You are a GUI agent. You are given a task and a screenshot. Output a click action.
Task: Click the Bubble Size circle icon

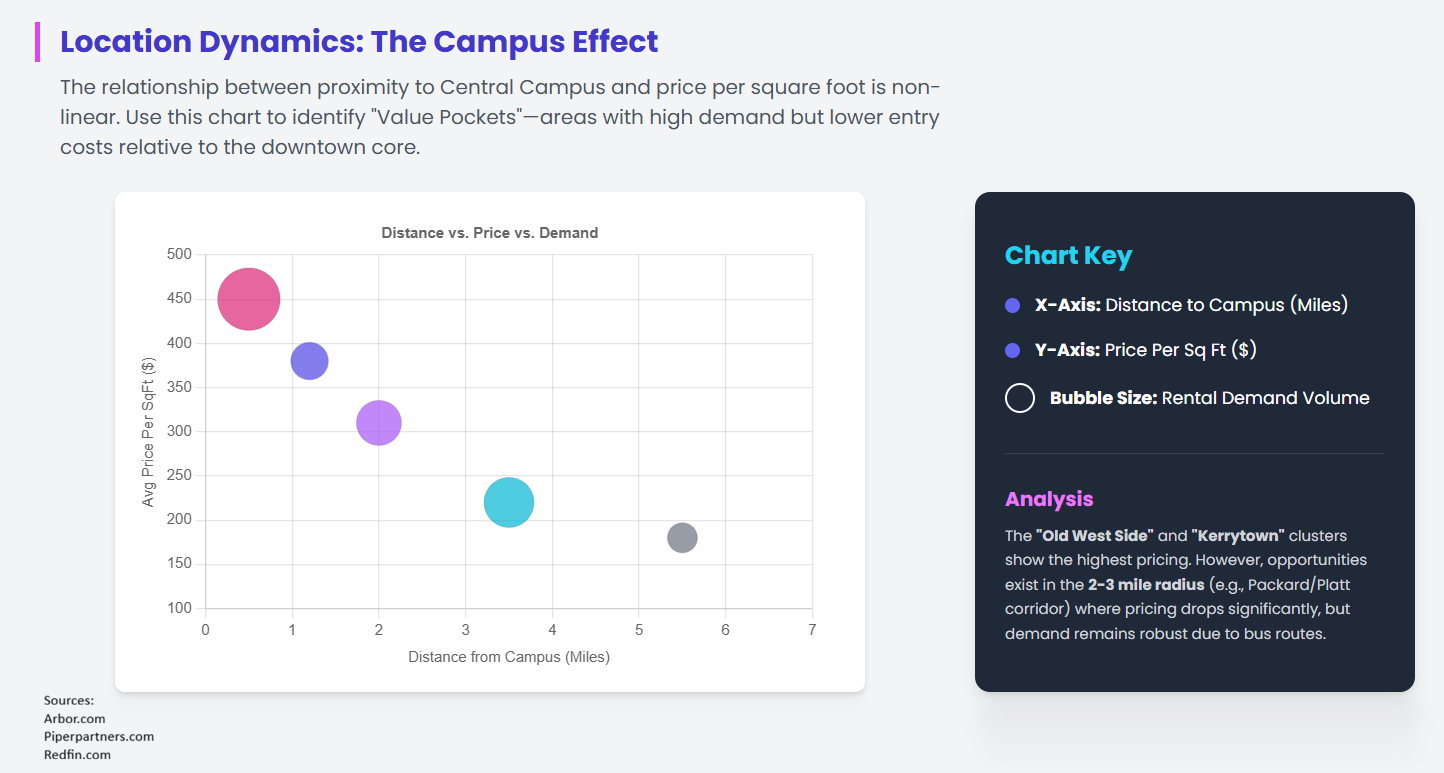[1019, 398]
